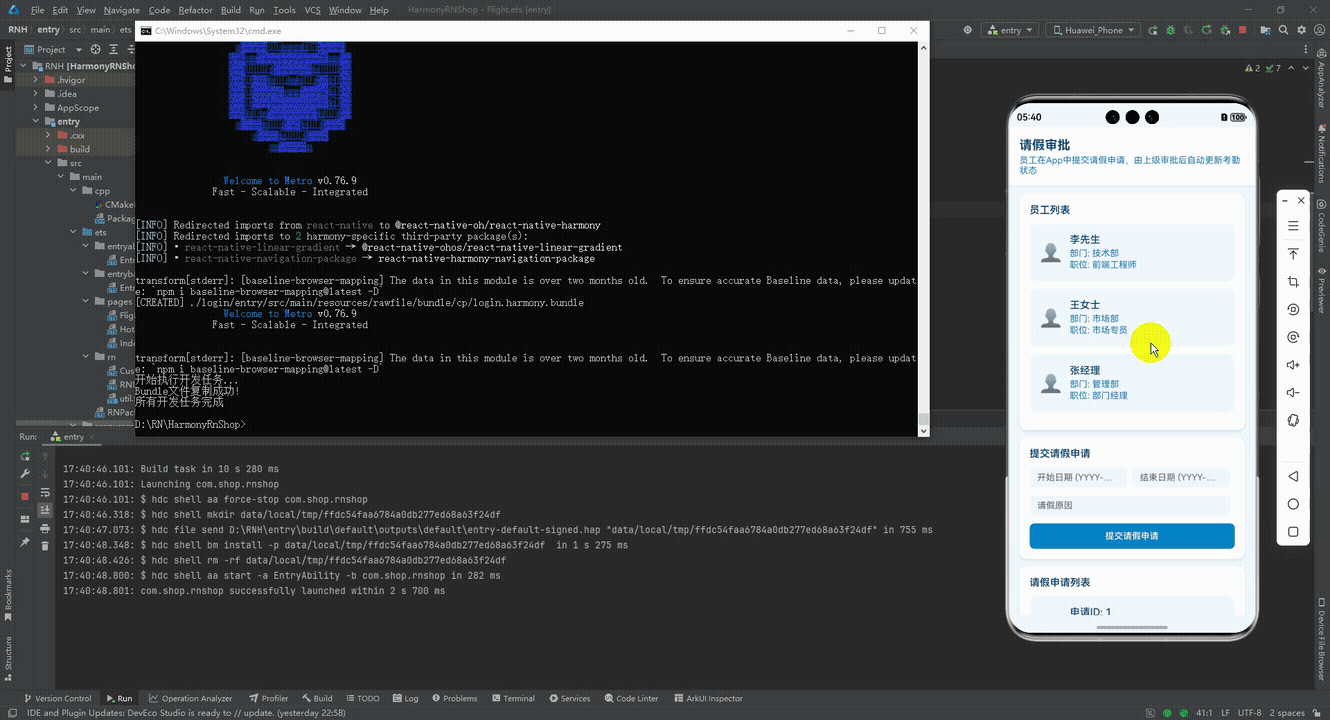This screenshot has width=1330, height=720.
Task: Click the wrench icon in Run panel
Action: [x=25, y=473]
